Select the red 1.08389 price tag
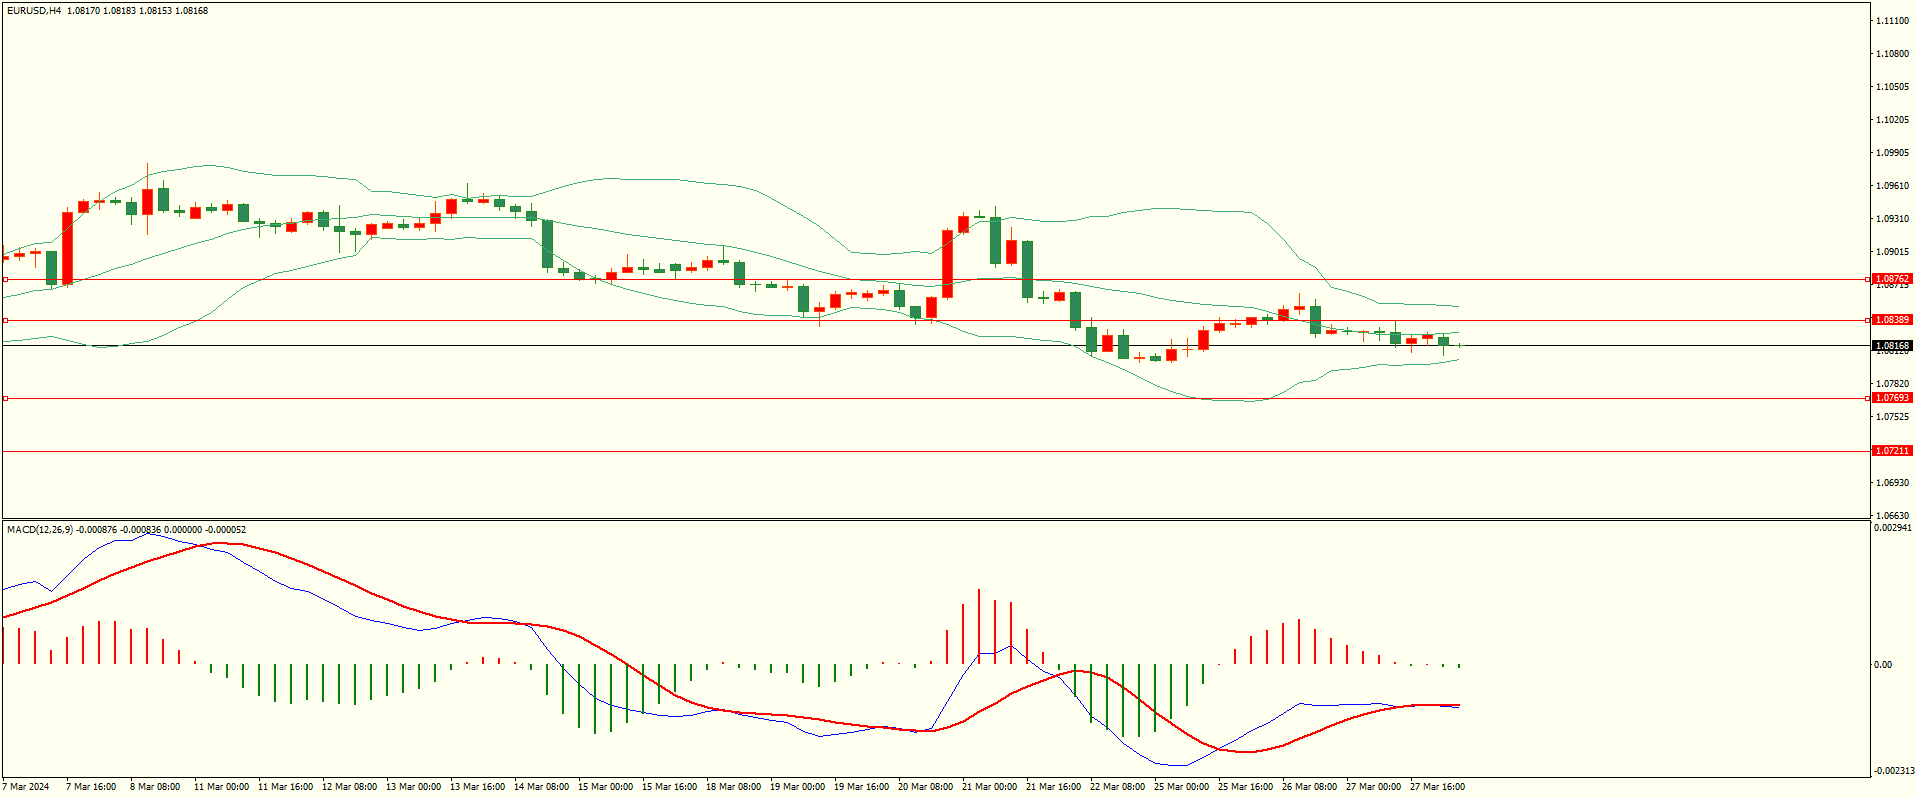Viewport: 1916px width, 798px height. [x=1892, y=320]
